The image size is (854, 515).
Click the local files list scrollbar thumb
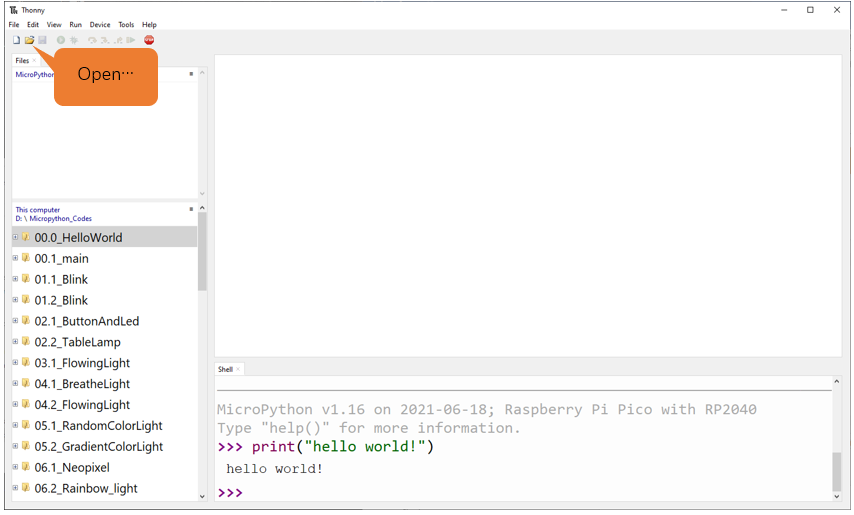[202, 252]
